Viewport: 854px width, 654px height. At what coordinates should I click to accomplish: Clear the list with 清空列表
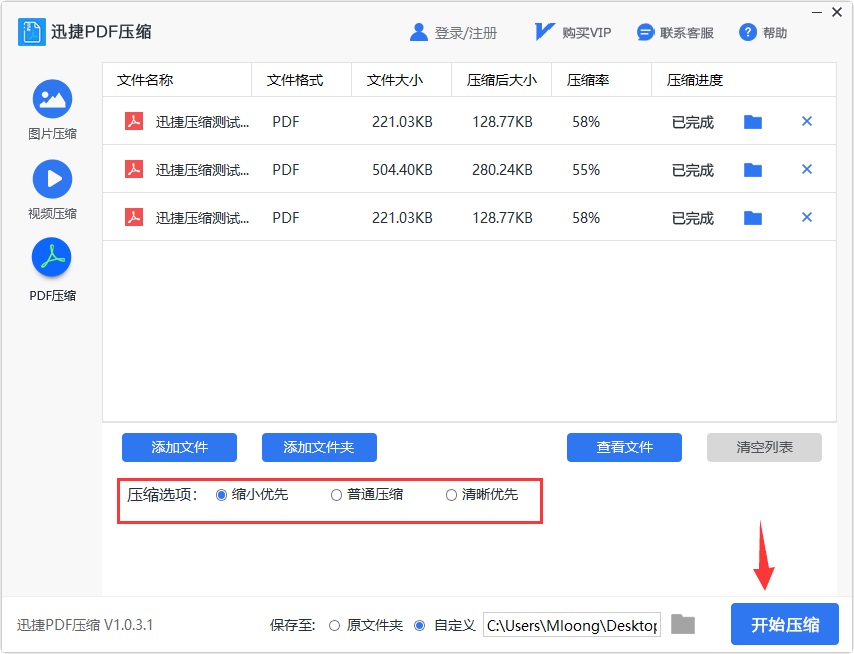(764, 447)
